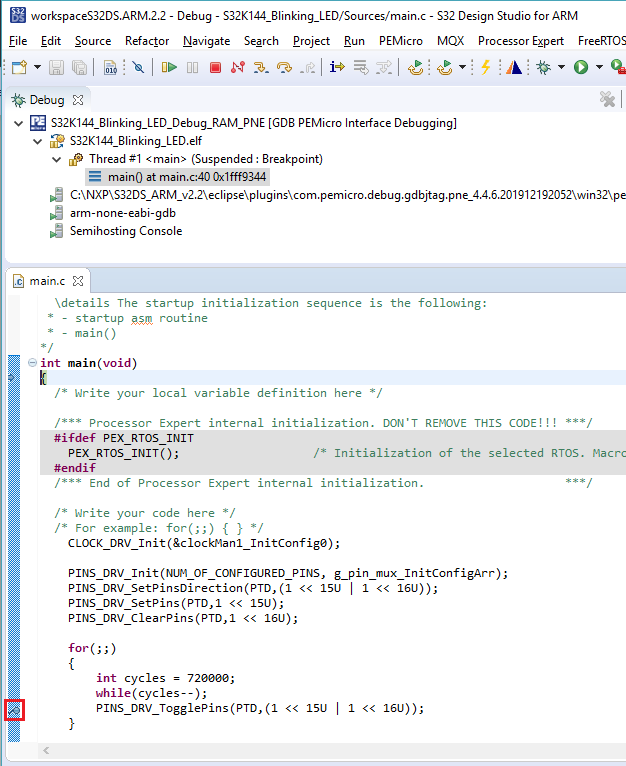Open the PEMicro menu

click(x=401, y=41)
